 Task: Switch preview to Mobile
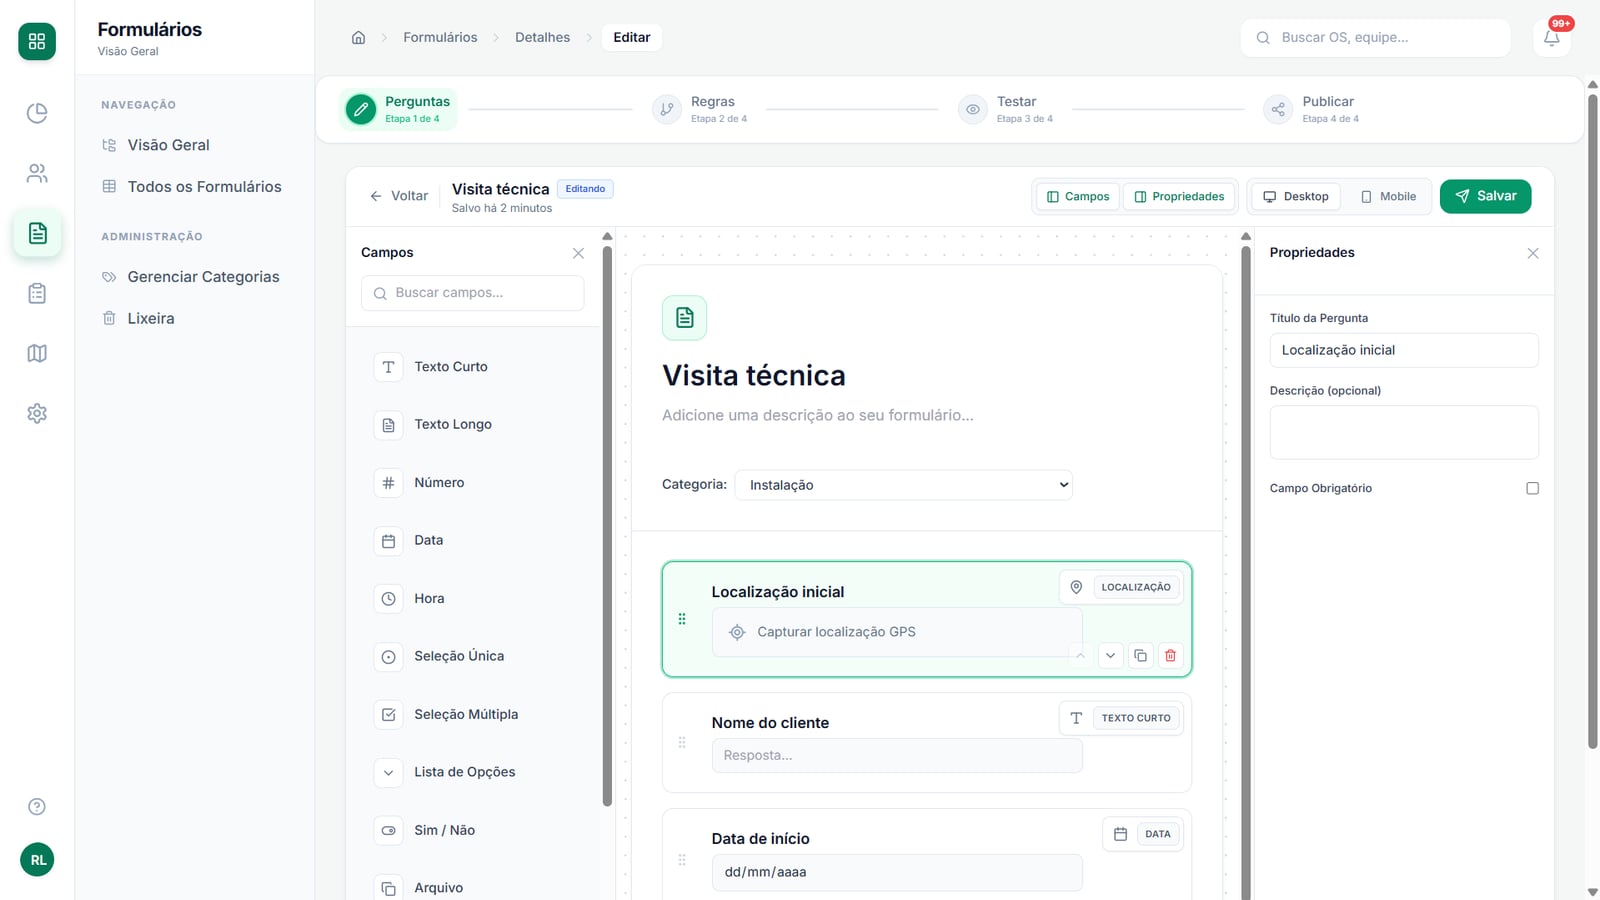(x=1388, y=196)
